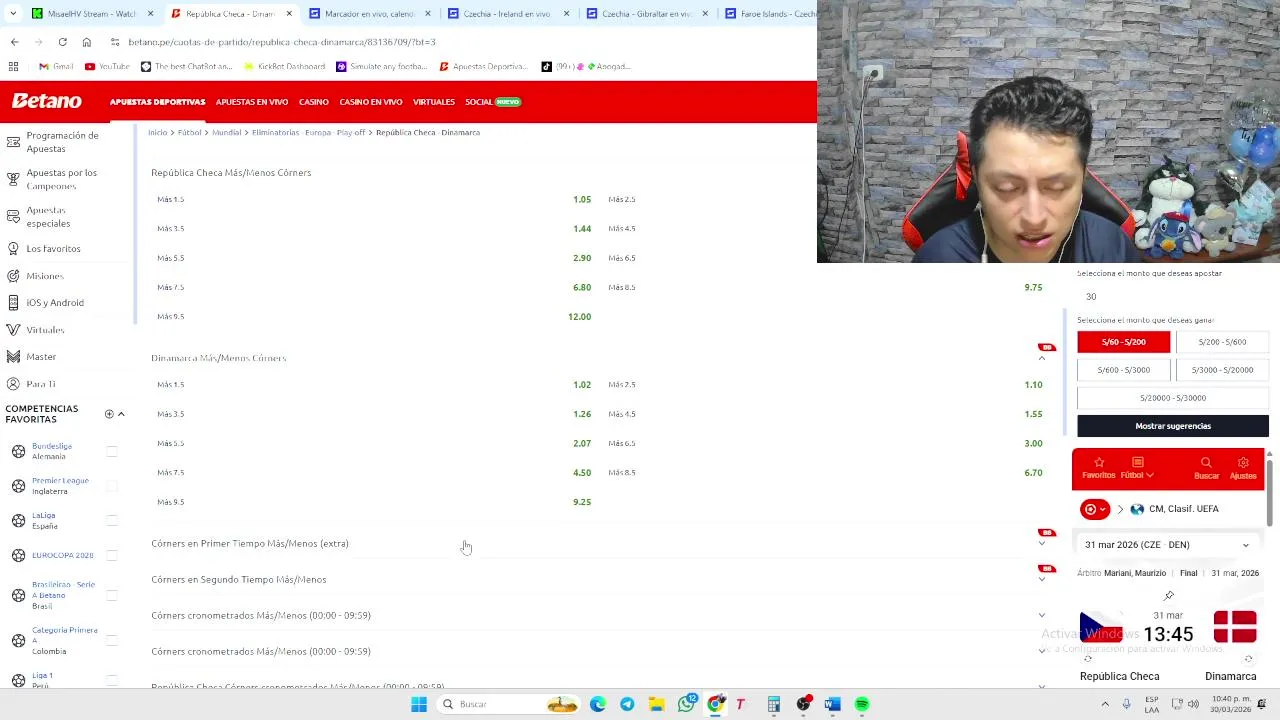Viewport: 1280px width, 720px height.
Task: Open Spotify from the taskbar
Action: coord(862,704)
